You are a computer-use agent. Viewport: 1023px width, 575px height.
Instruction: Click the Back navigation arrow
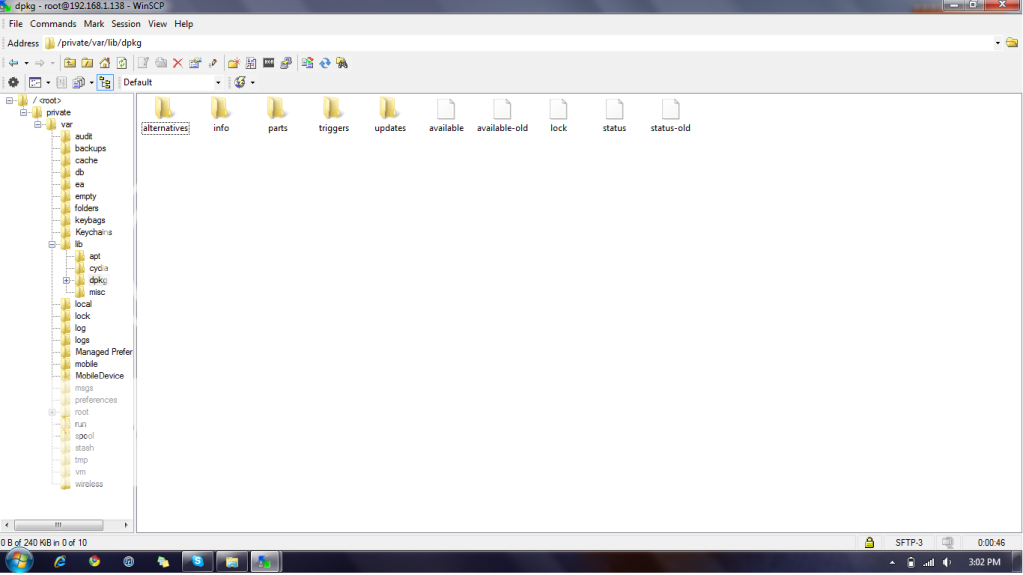(x=13, y=63)
